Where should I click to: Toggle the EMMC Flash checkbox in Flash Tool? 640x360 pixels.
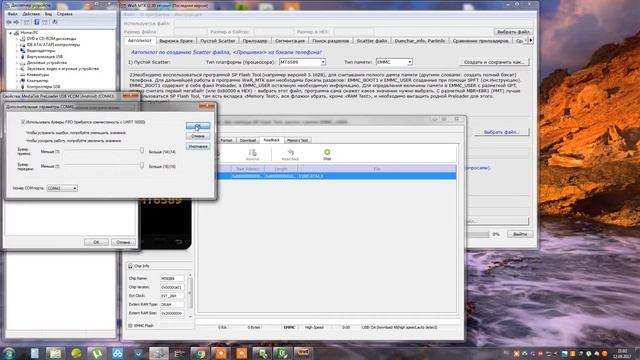click(130, 326)
